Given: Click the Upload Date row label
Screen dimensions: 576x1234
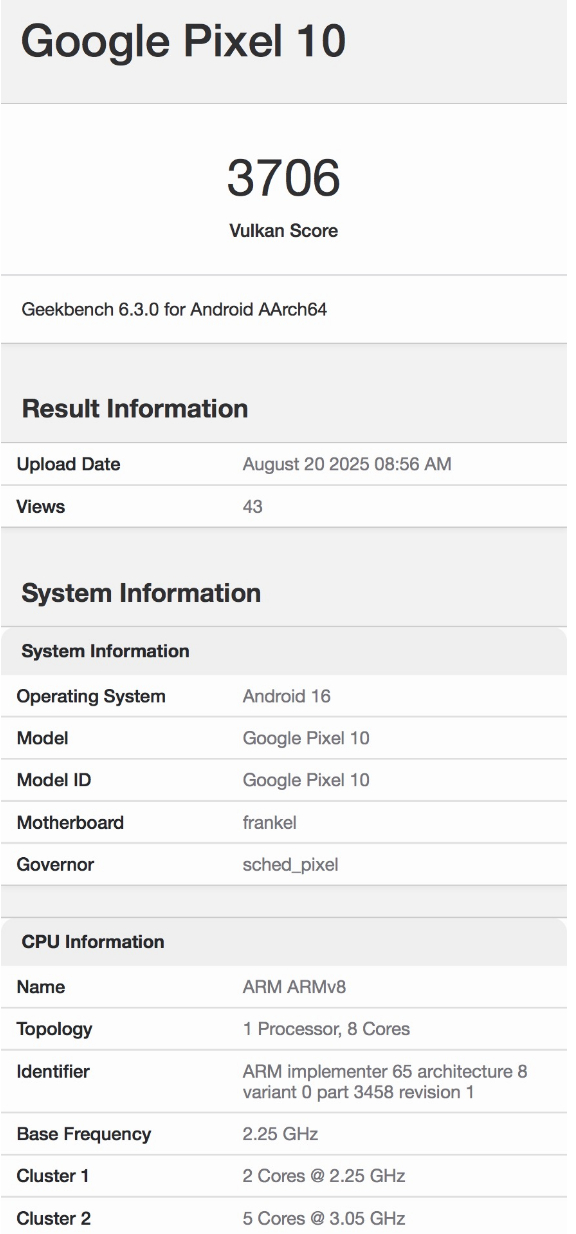Looking at the screenshot, I should pos(68,464).
